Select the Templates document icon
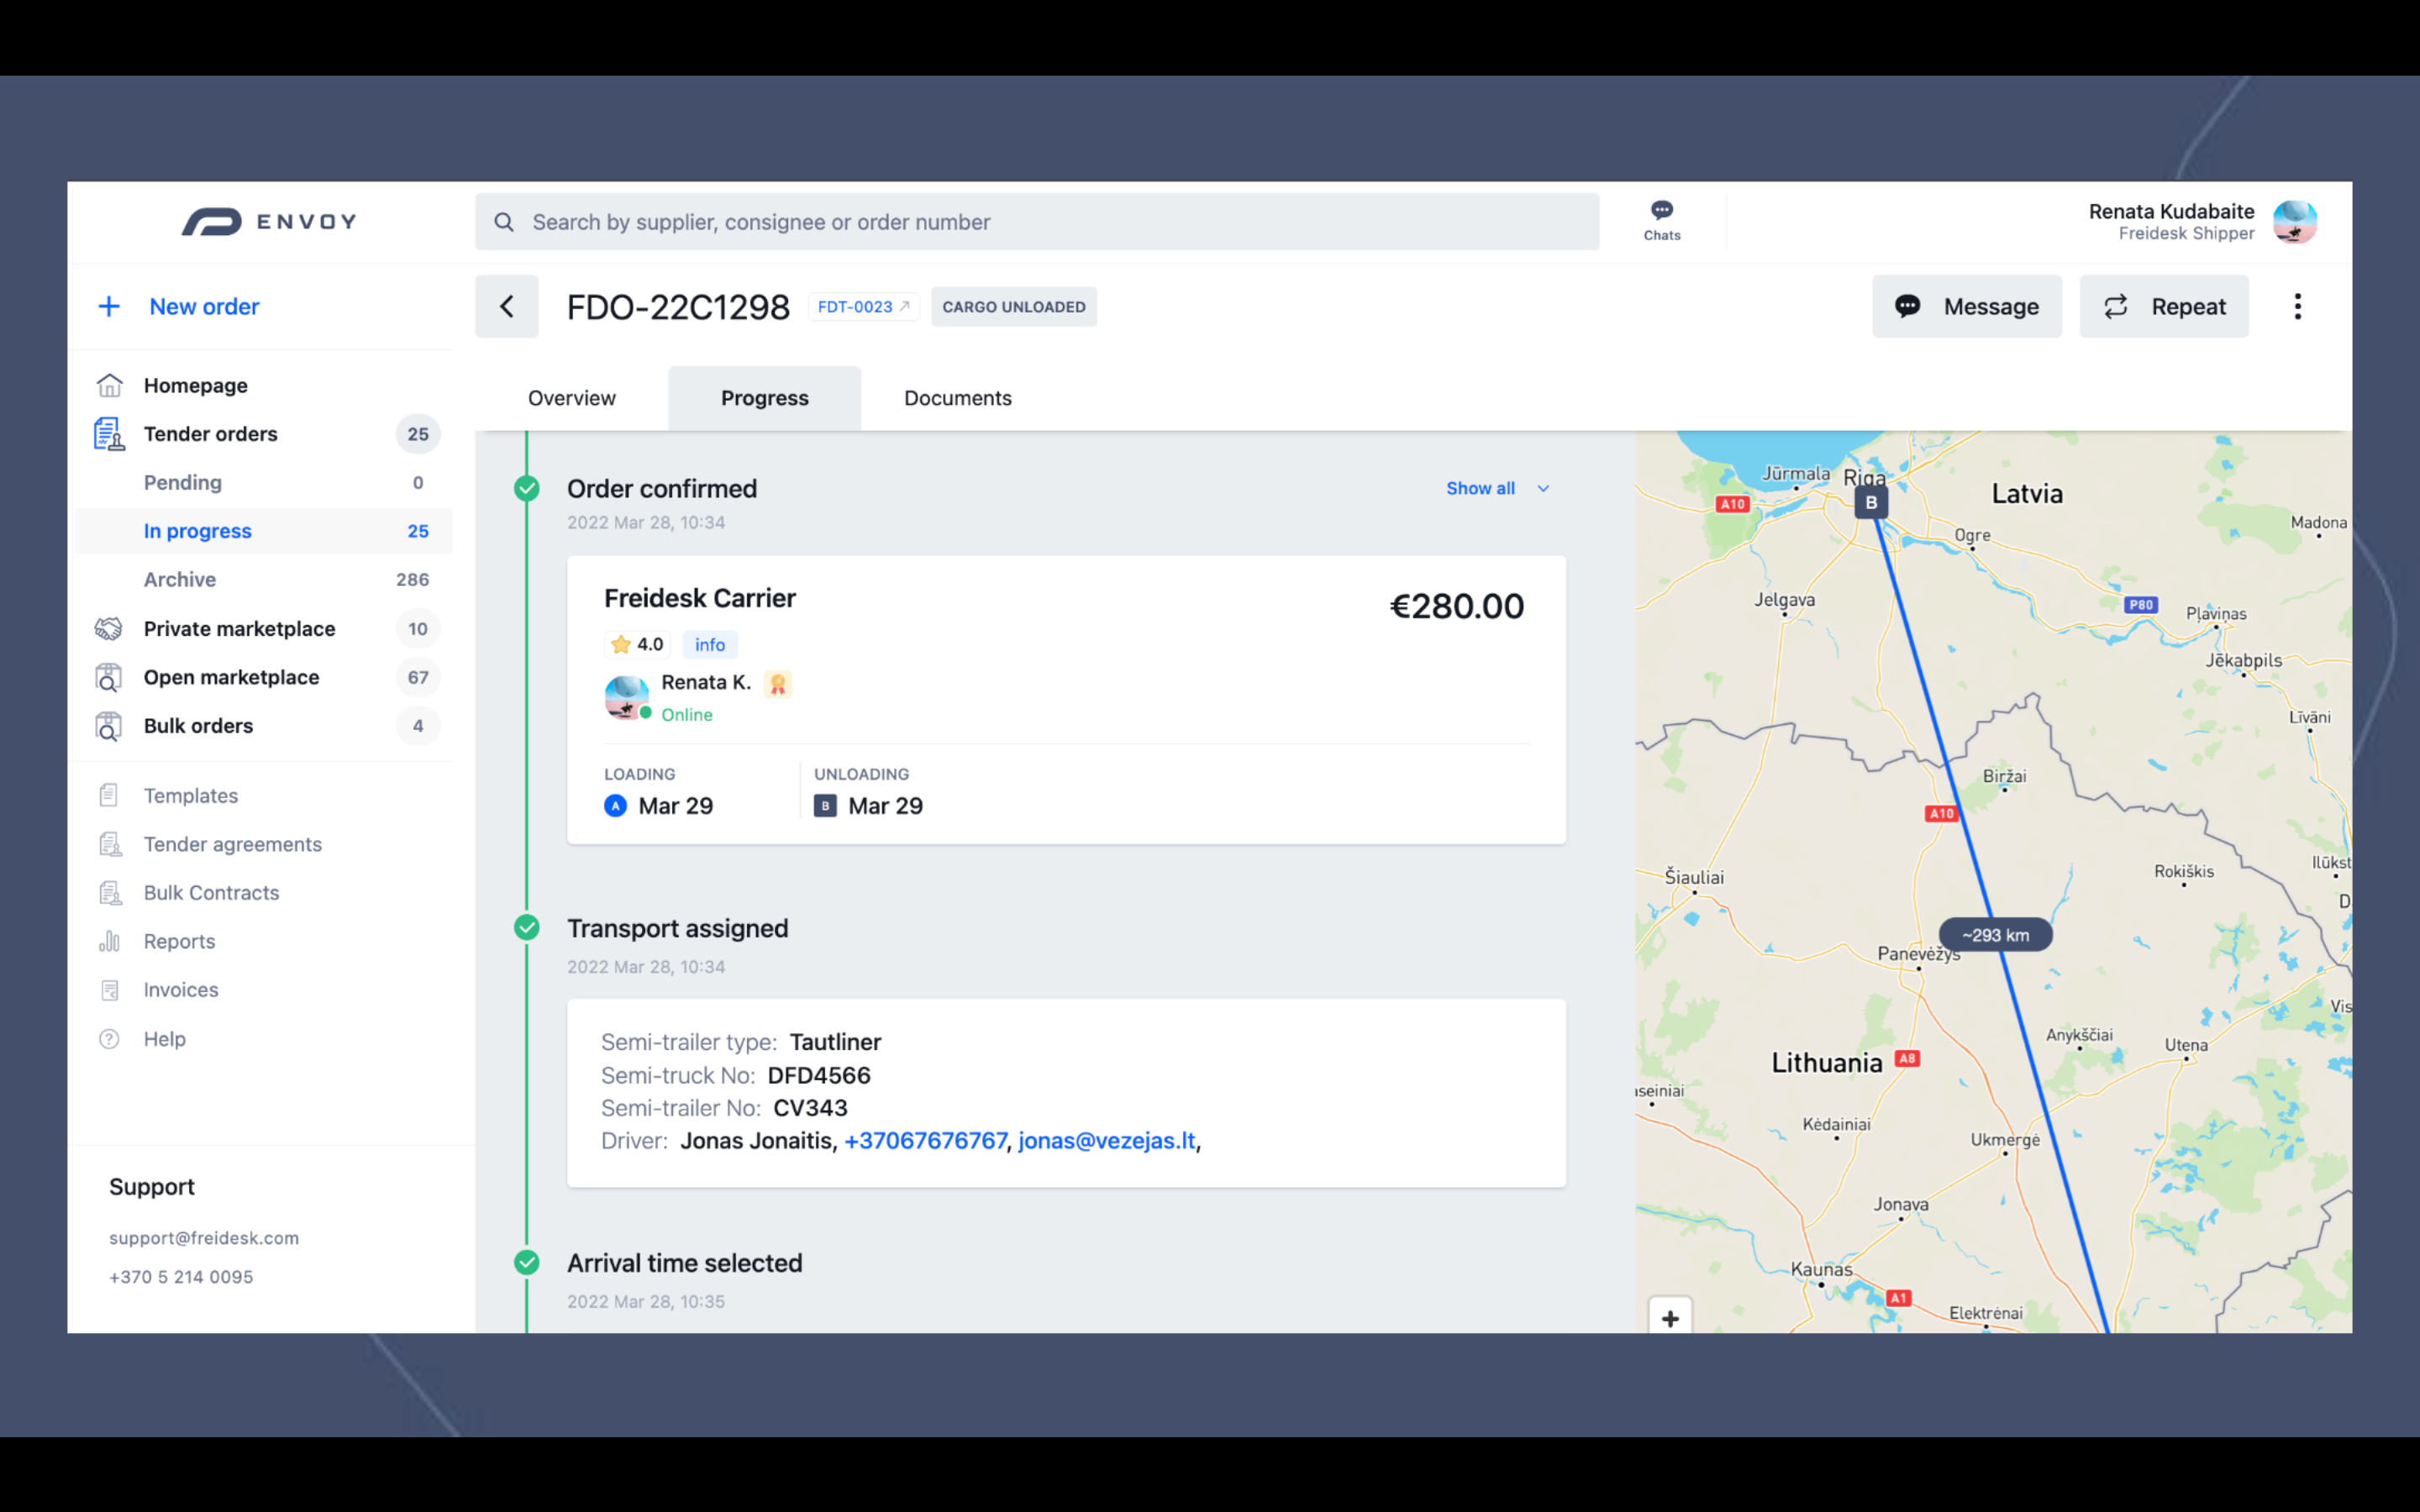This screenshot has height=1512, width=2420. [x=110, y=794]
